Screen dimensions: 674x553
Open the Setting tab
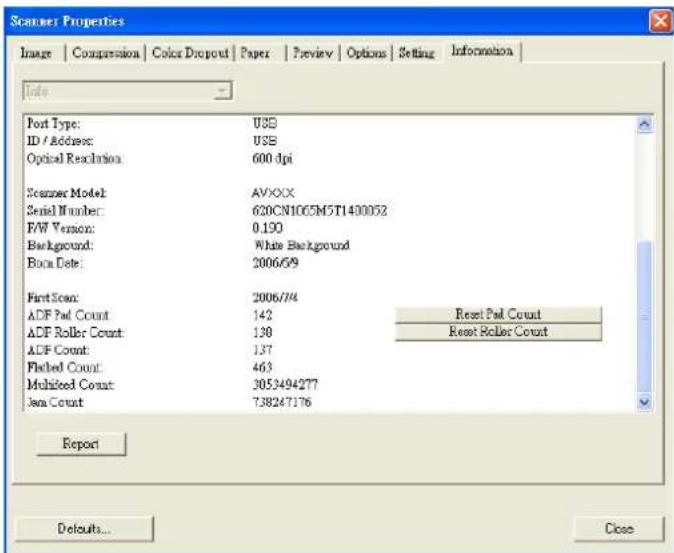417,53
